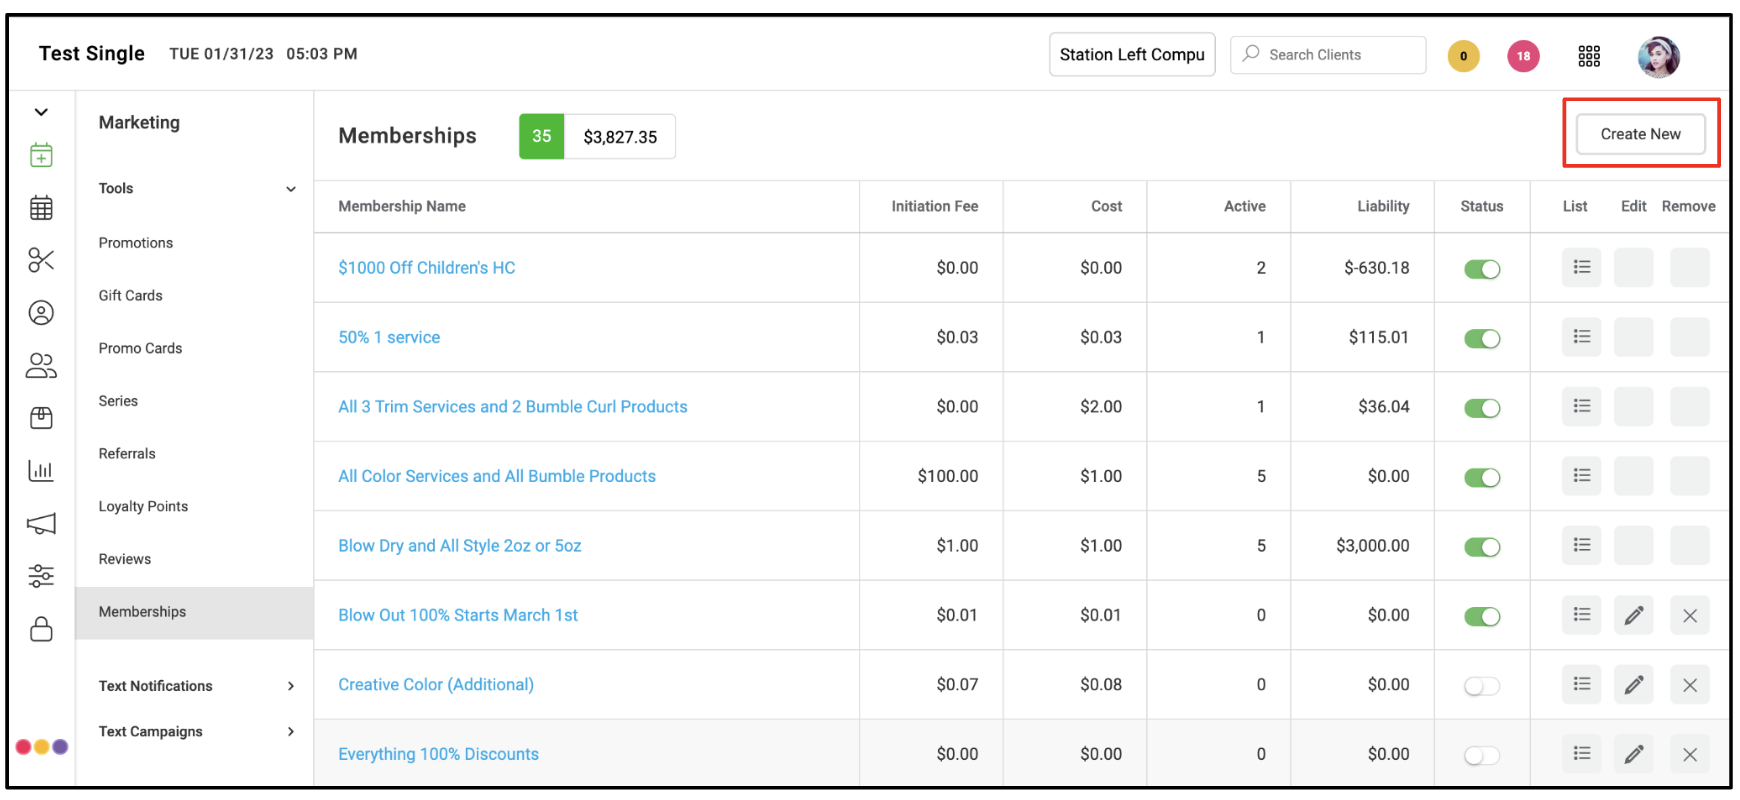The width and height of the screenshot is (1740, 800).
Task: Open the settings sliders sidebar icon
Action: point(41,576)
